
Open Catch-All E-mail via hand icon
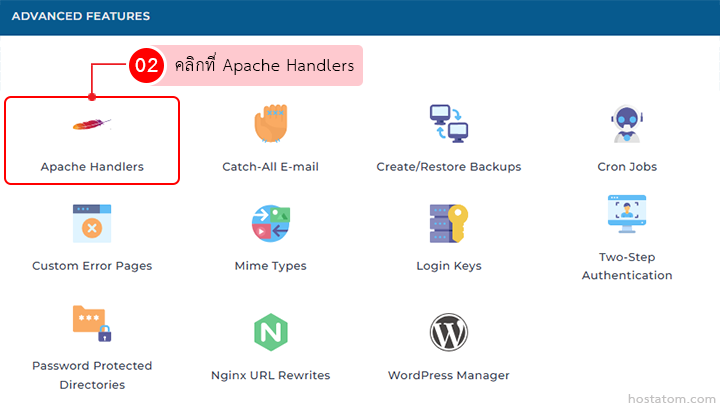[270, 125]
